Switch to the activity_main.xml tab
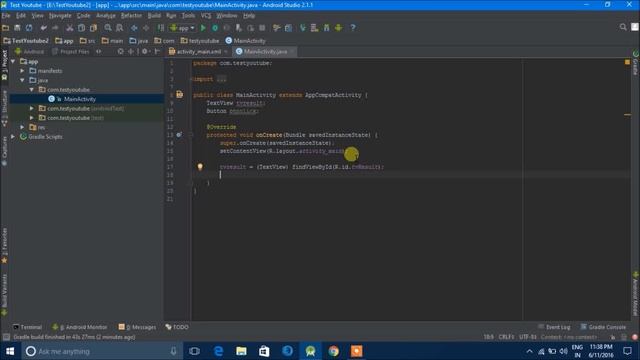The image size is (640, 360). [x=198, y=51]
